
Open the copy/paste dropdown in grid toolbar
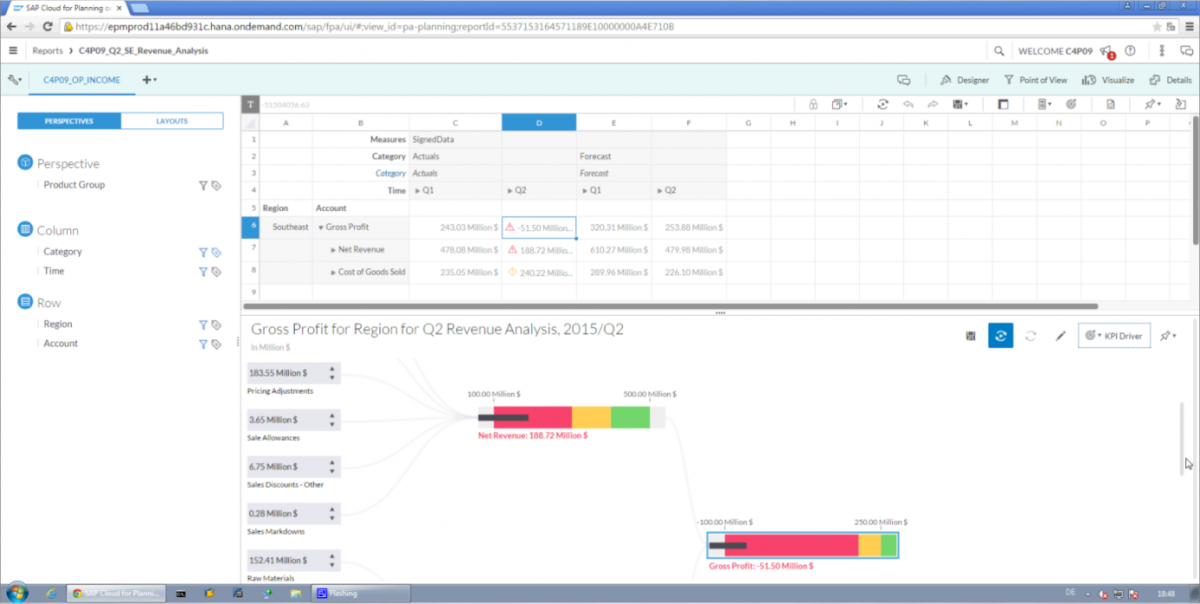coord(839,104)
